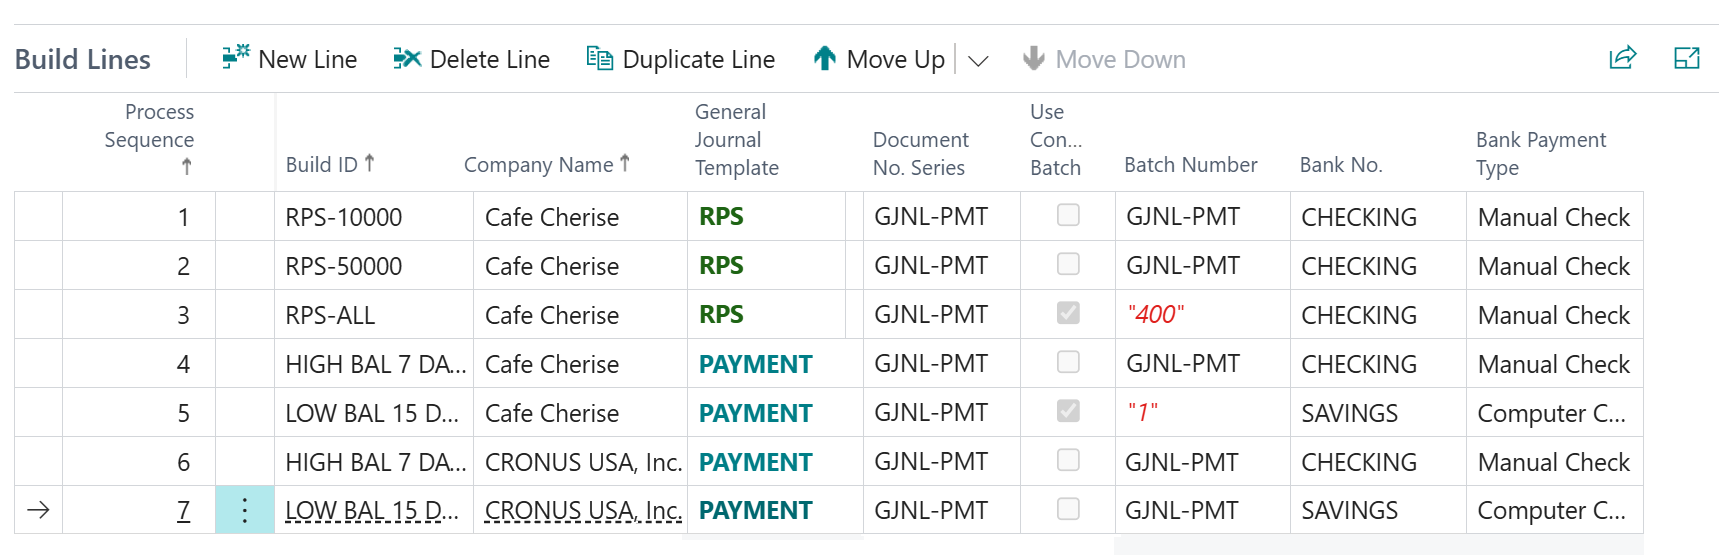1719x556 pixels.
Task: Sort by the Process Sequence column header
Action: 150,139
